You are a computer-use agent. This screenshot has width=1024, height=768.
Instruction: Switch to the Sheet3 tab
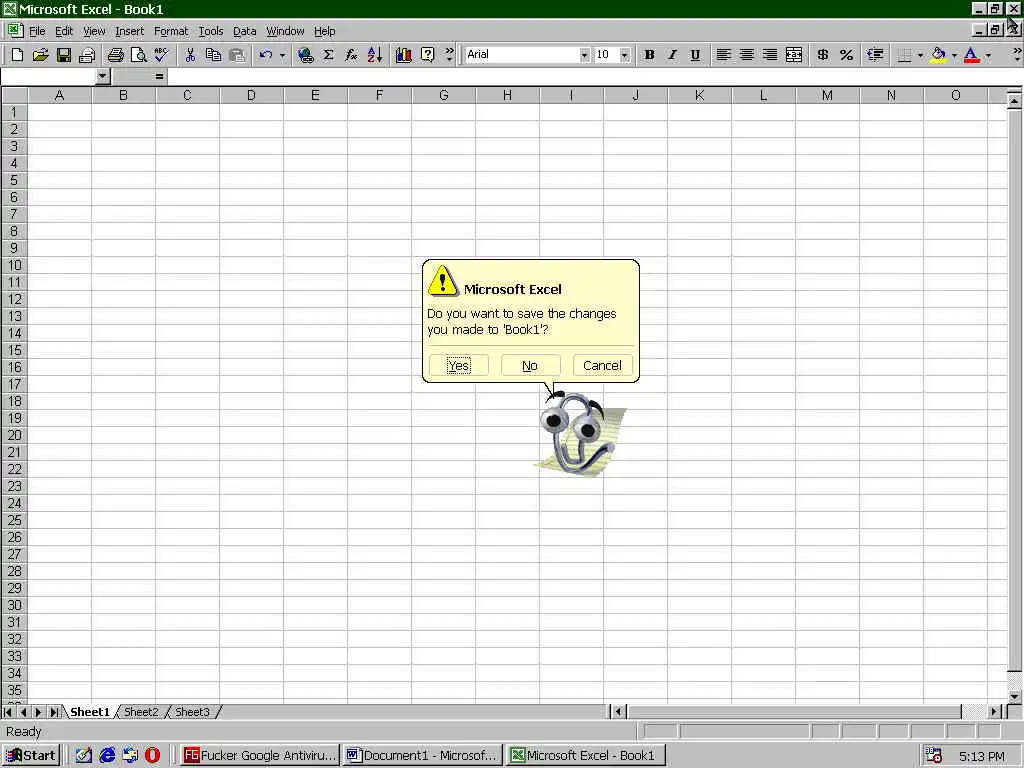(192, 712)
